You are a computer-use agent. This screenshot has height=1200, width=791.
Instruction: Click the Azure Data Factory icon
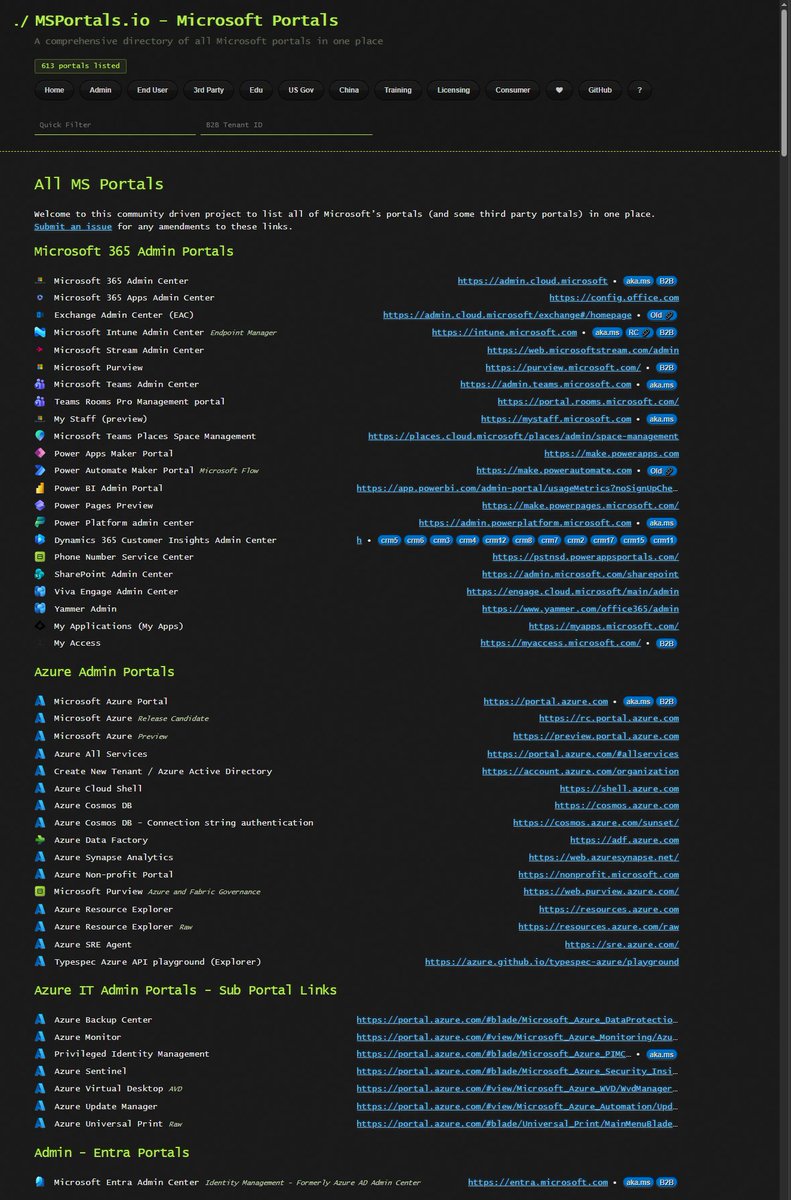[40, 840]
